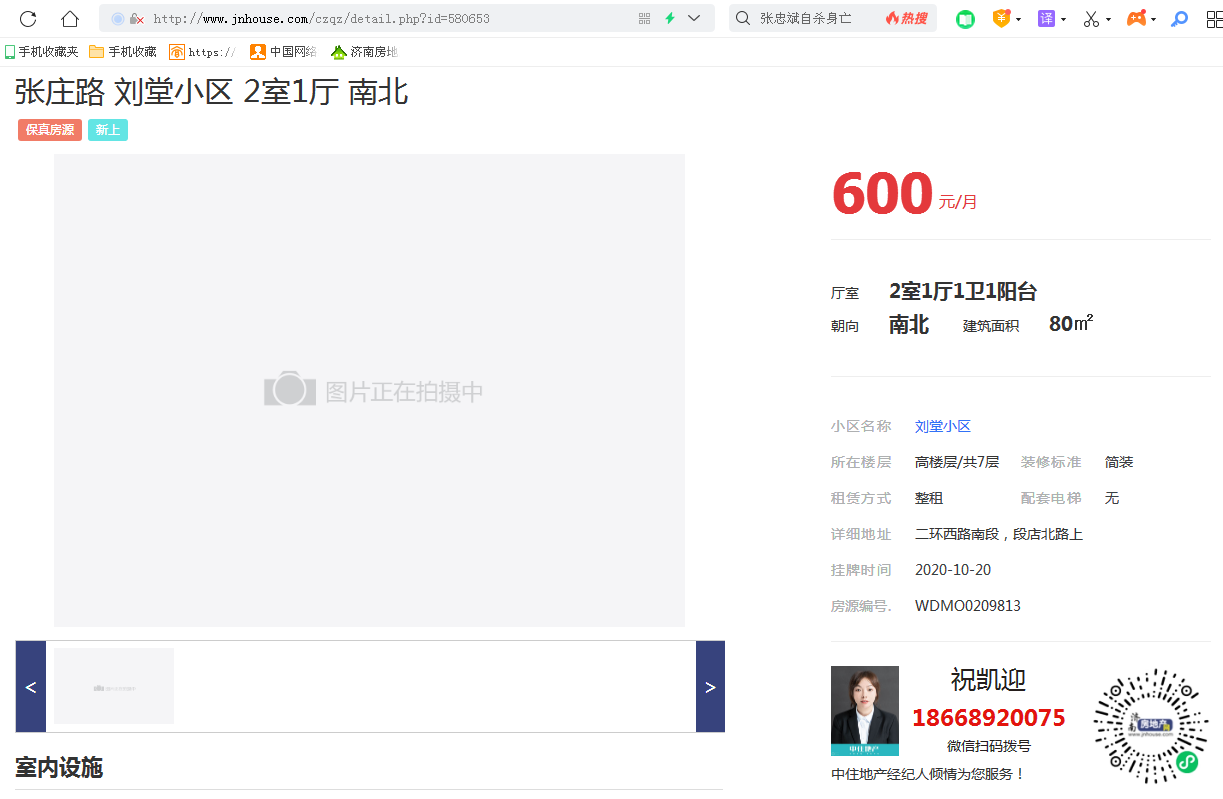
Task: Expand the dropdown arrow beside the translate icon
Action: pyautogui.click(x=1064, y=20)
